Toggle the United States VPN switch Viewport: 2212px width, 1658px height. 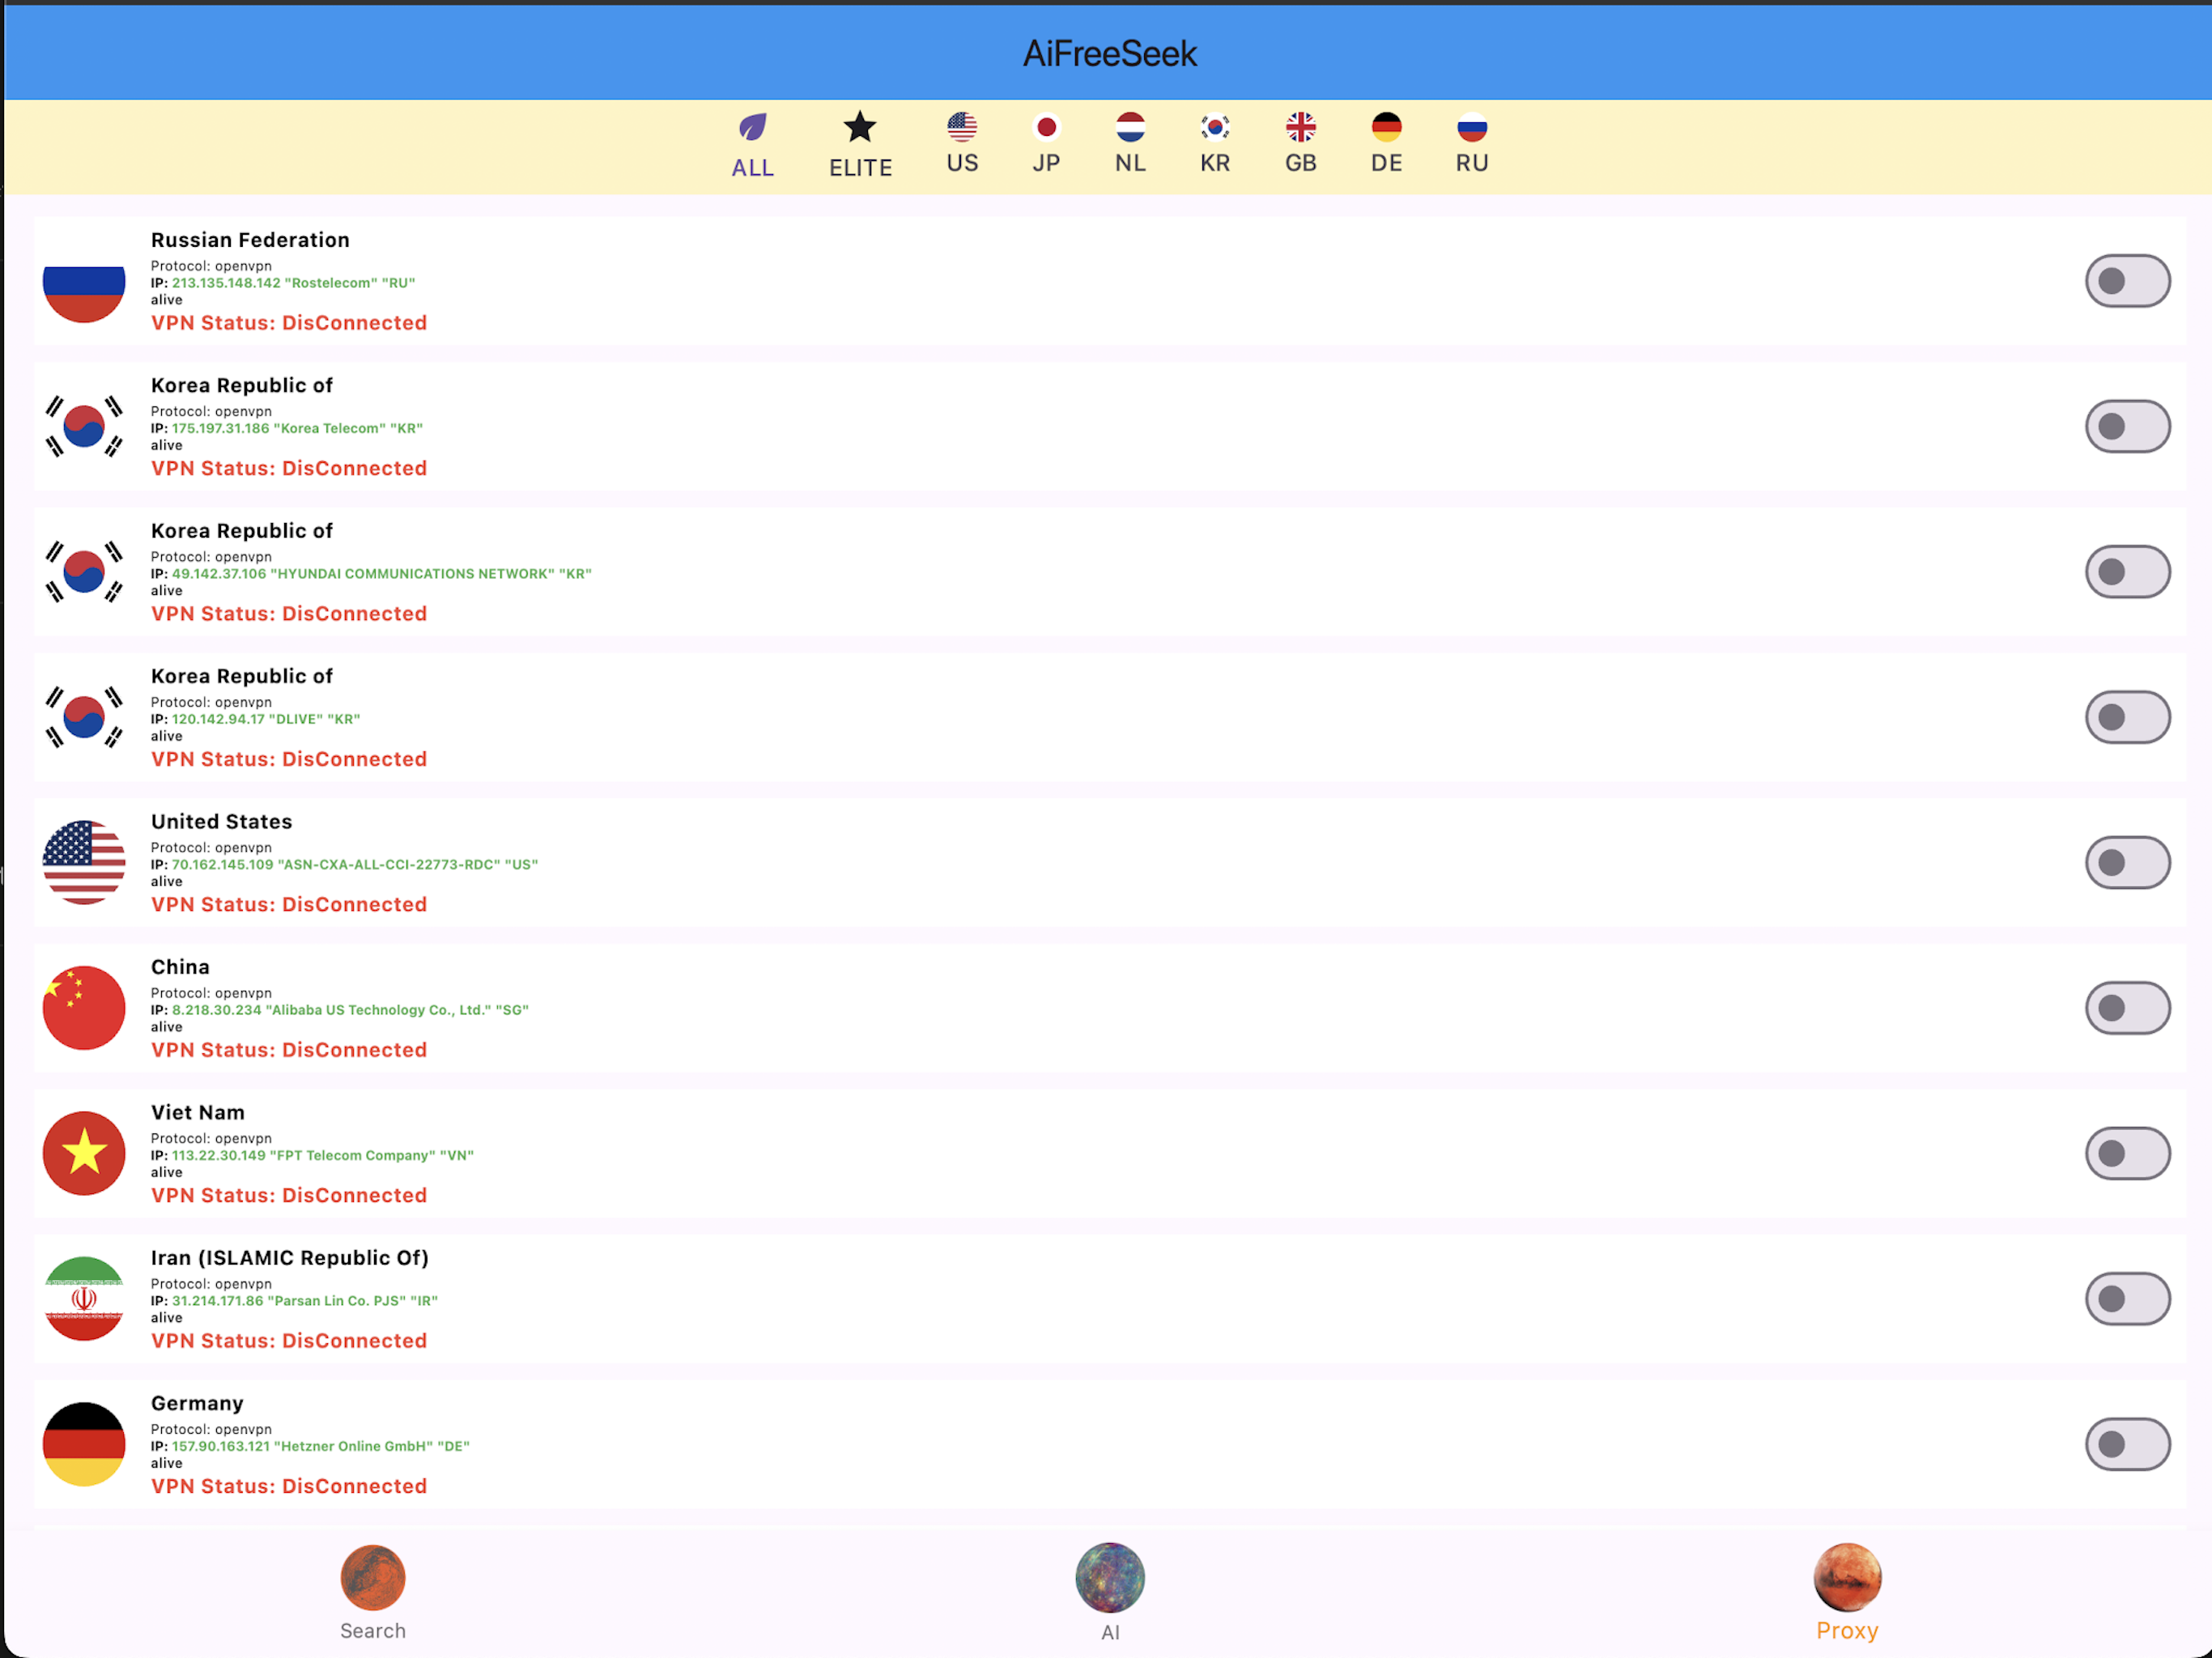tap(2127, 863)
